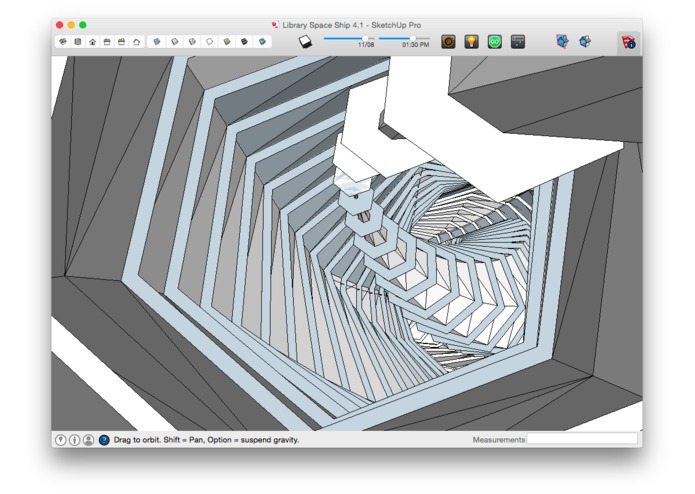This screenshot has width=695, height=494.
Task: Enable X-ray face style
Action: pyautogui.click(x=156, y=42)
